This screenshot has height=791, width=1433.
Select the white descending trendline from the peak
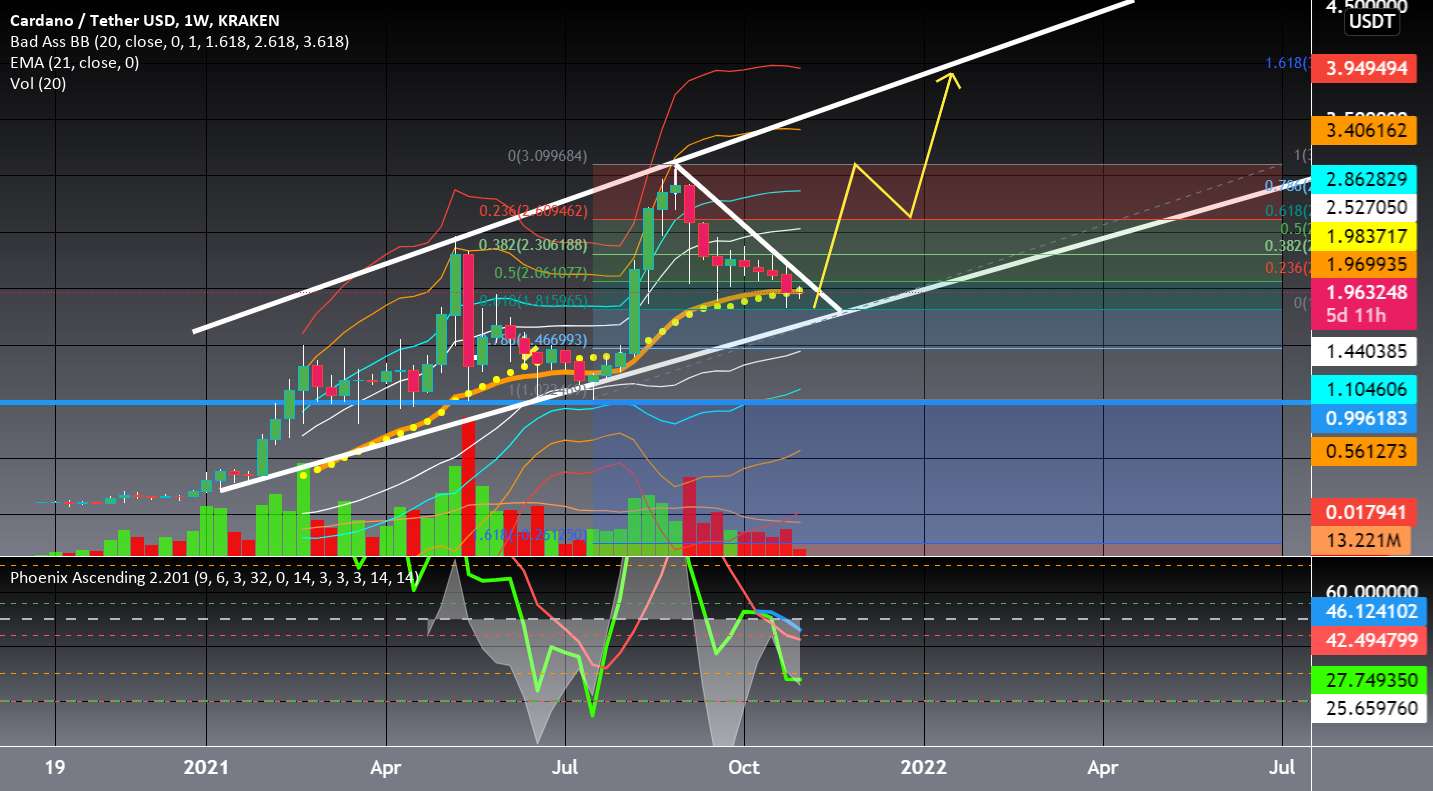tap(758, 236)
